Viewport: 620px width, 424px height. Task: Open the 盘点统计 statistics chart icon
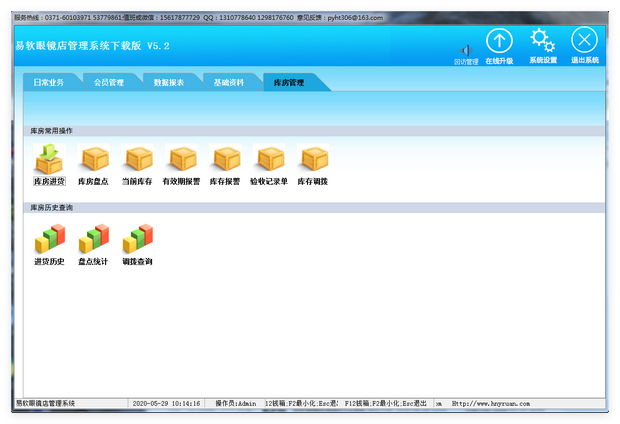tap(93, 239)
